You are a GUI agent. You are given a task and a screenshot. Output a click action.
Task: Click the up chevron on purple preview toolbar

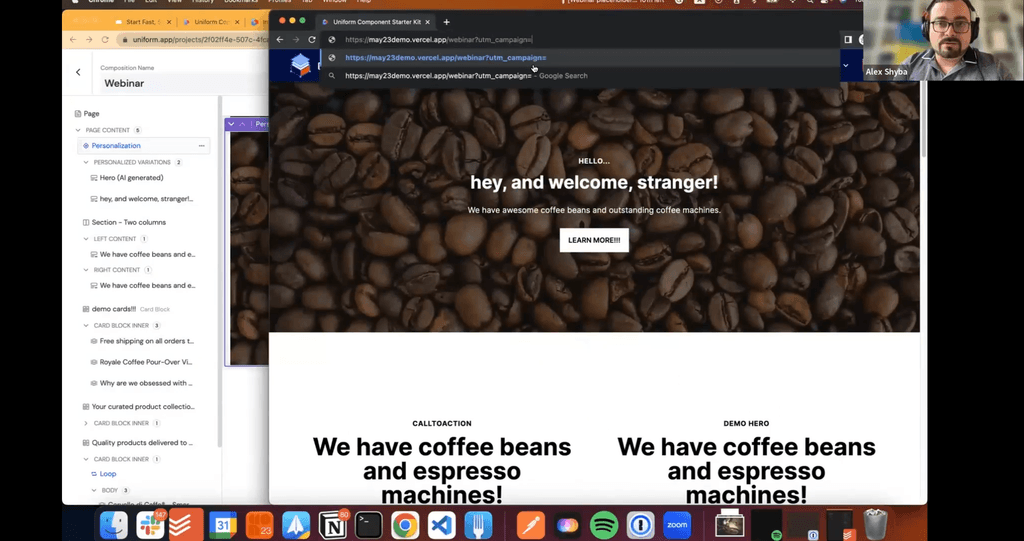[243, 124]
